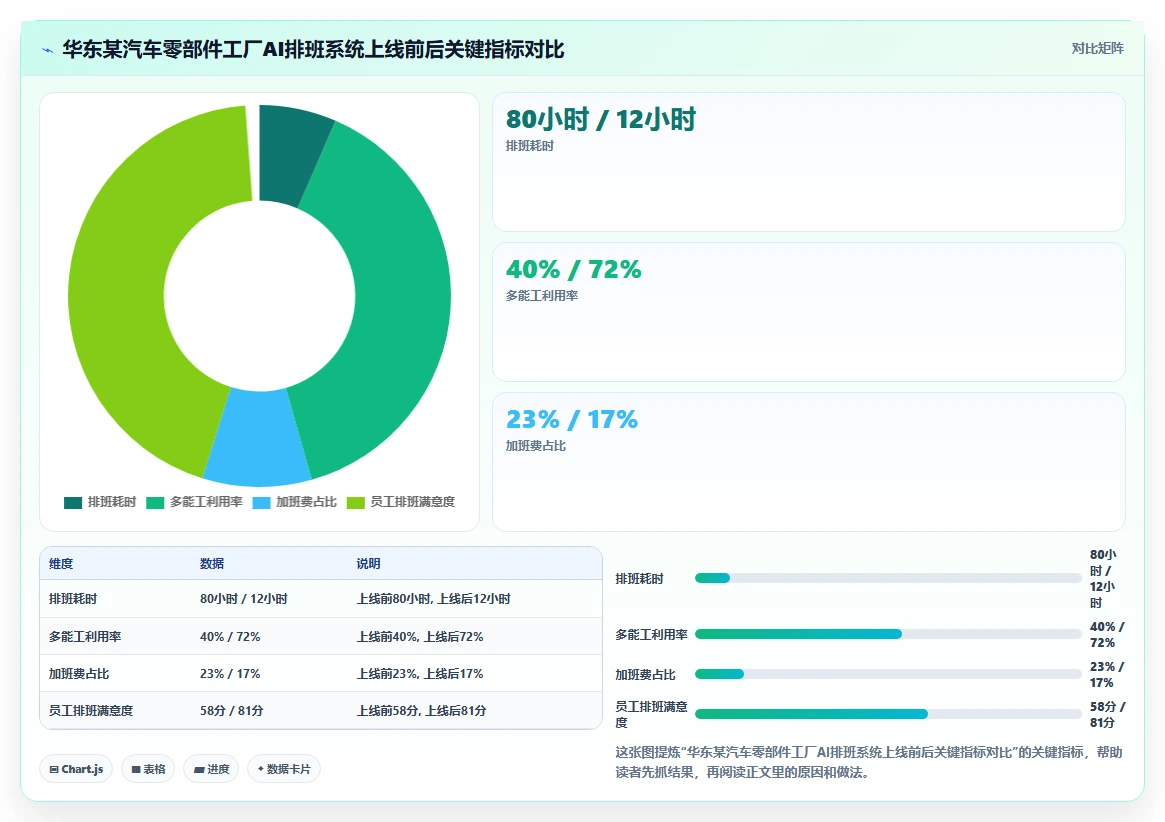The width and height of the screenshot is (1165, 822).
Task: Select table cell 23% / 17%
Action: (x=230, y=673)
